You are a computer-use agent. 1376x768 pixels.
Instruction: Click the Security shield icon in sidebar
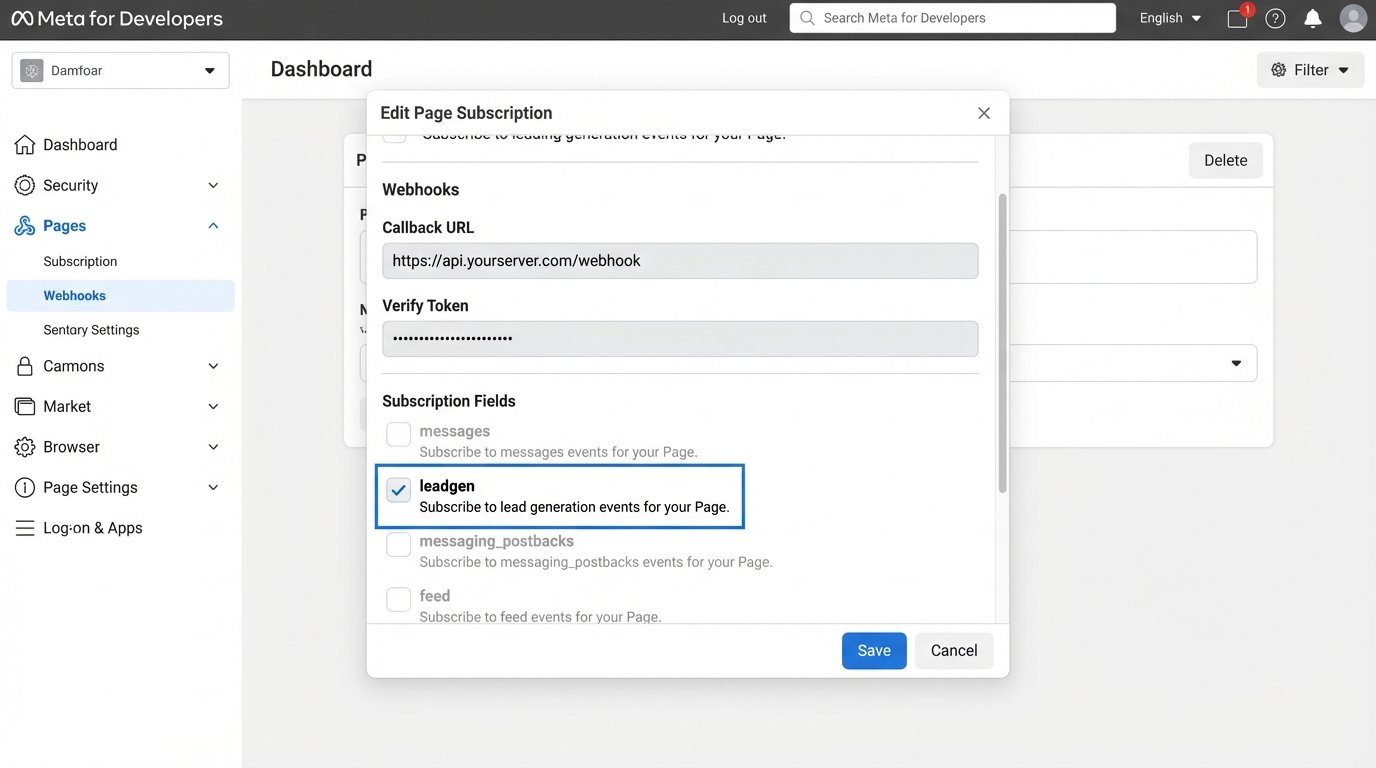25,184
